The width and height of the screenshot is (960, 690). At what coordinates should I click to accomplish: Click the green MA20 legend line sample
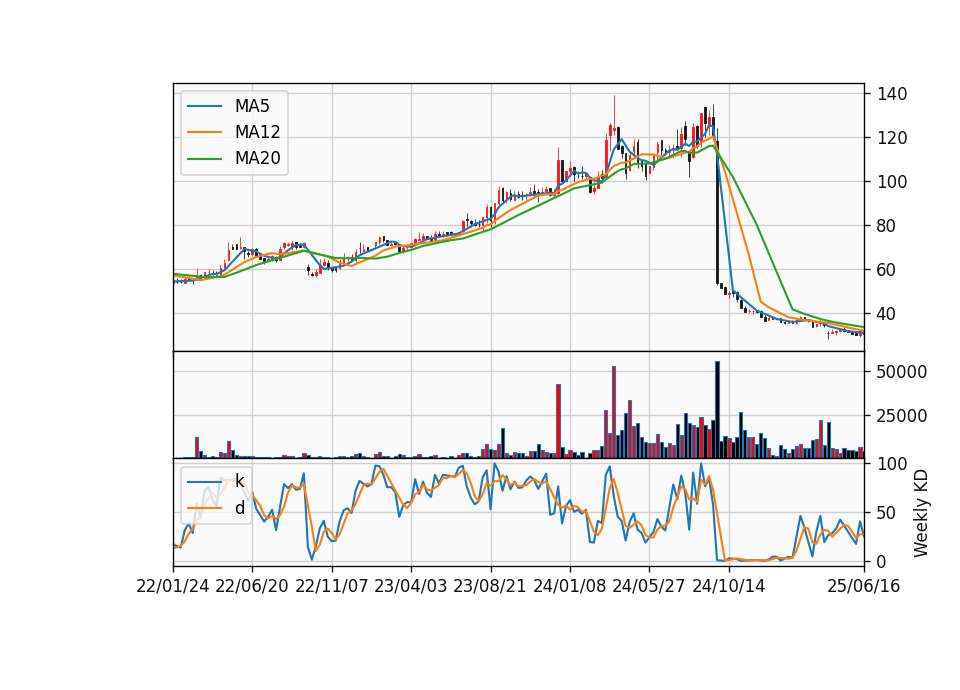204,159
